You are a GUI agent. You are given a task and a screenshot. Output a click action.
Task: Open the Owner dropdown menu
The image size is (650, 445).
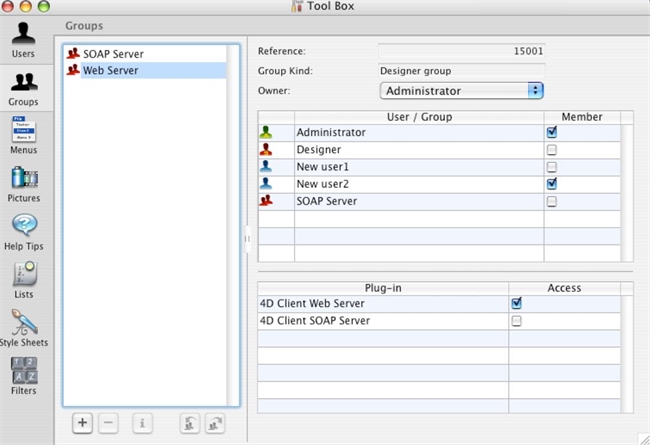(x=461, y=91)
